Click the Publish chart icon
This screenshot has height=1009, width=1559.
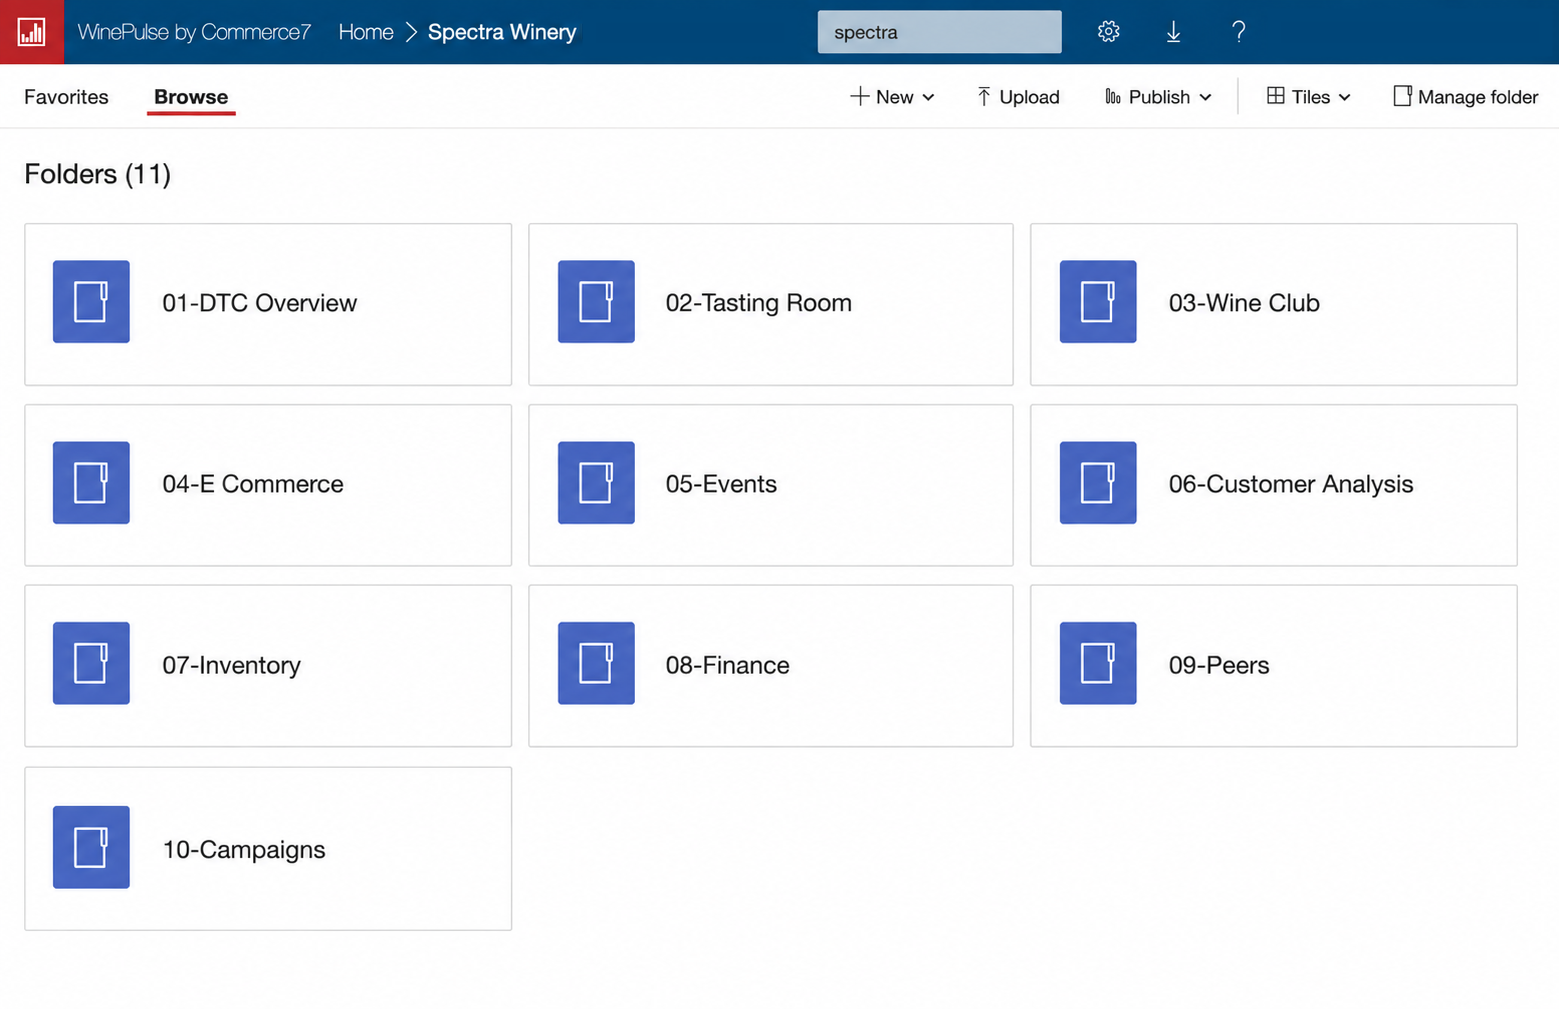click(x=1112, y=96)
